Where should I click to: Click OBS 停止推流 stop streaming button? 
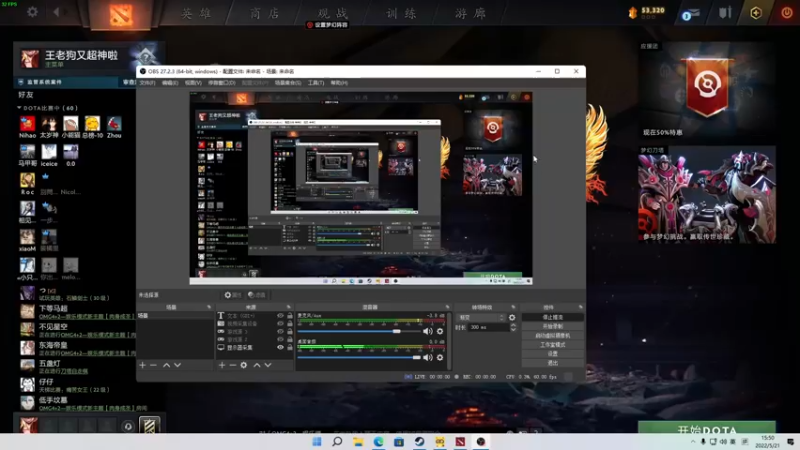coord(553,317)
